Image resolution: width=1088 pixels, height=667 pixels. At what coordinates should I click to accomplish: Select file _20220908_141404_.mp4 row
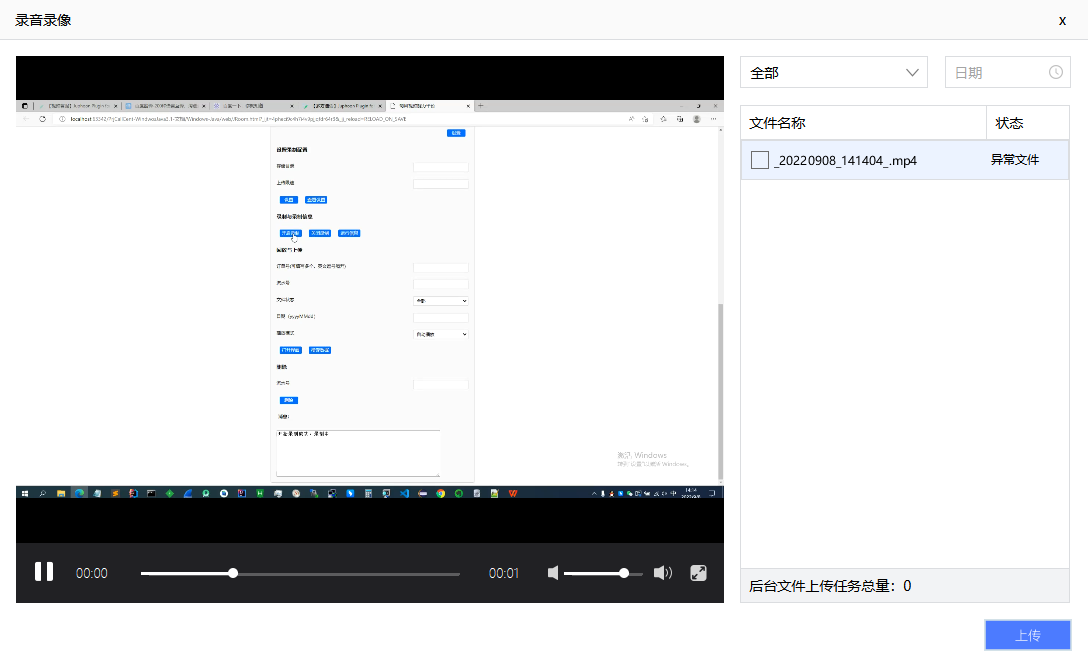(x=904, y=160)
